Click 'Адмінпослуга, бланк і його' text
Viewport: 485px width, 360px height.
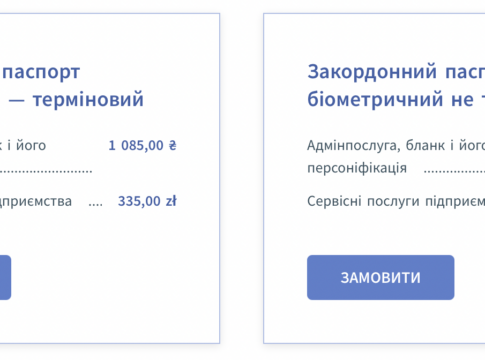click(x=396, y=146)
